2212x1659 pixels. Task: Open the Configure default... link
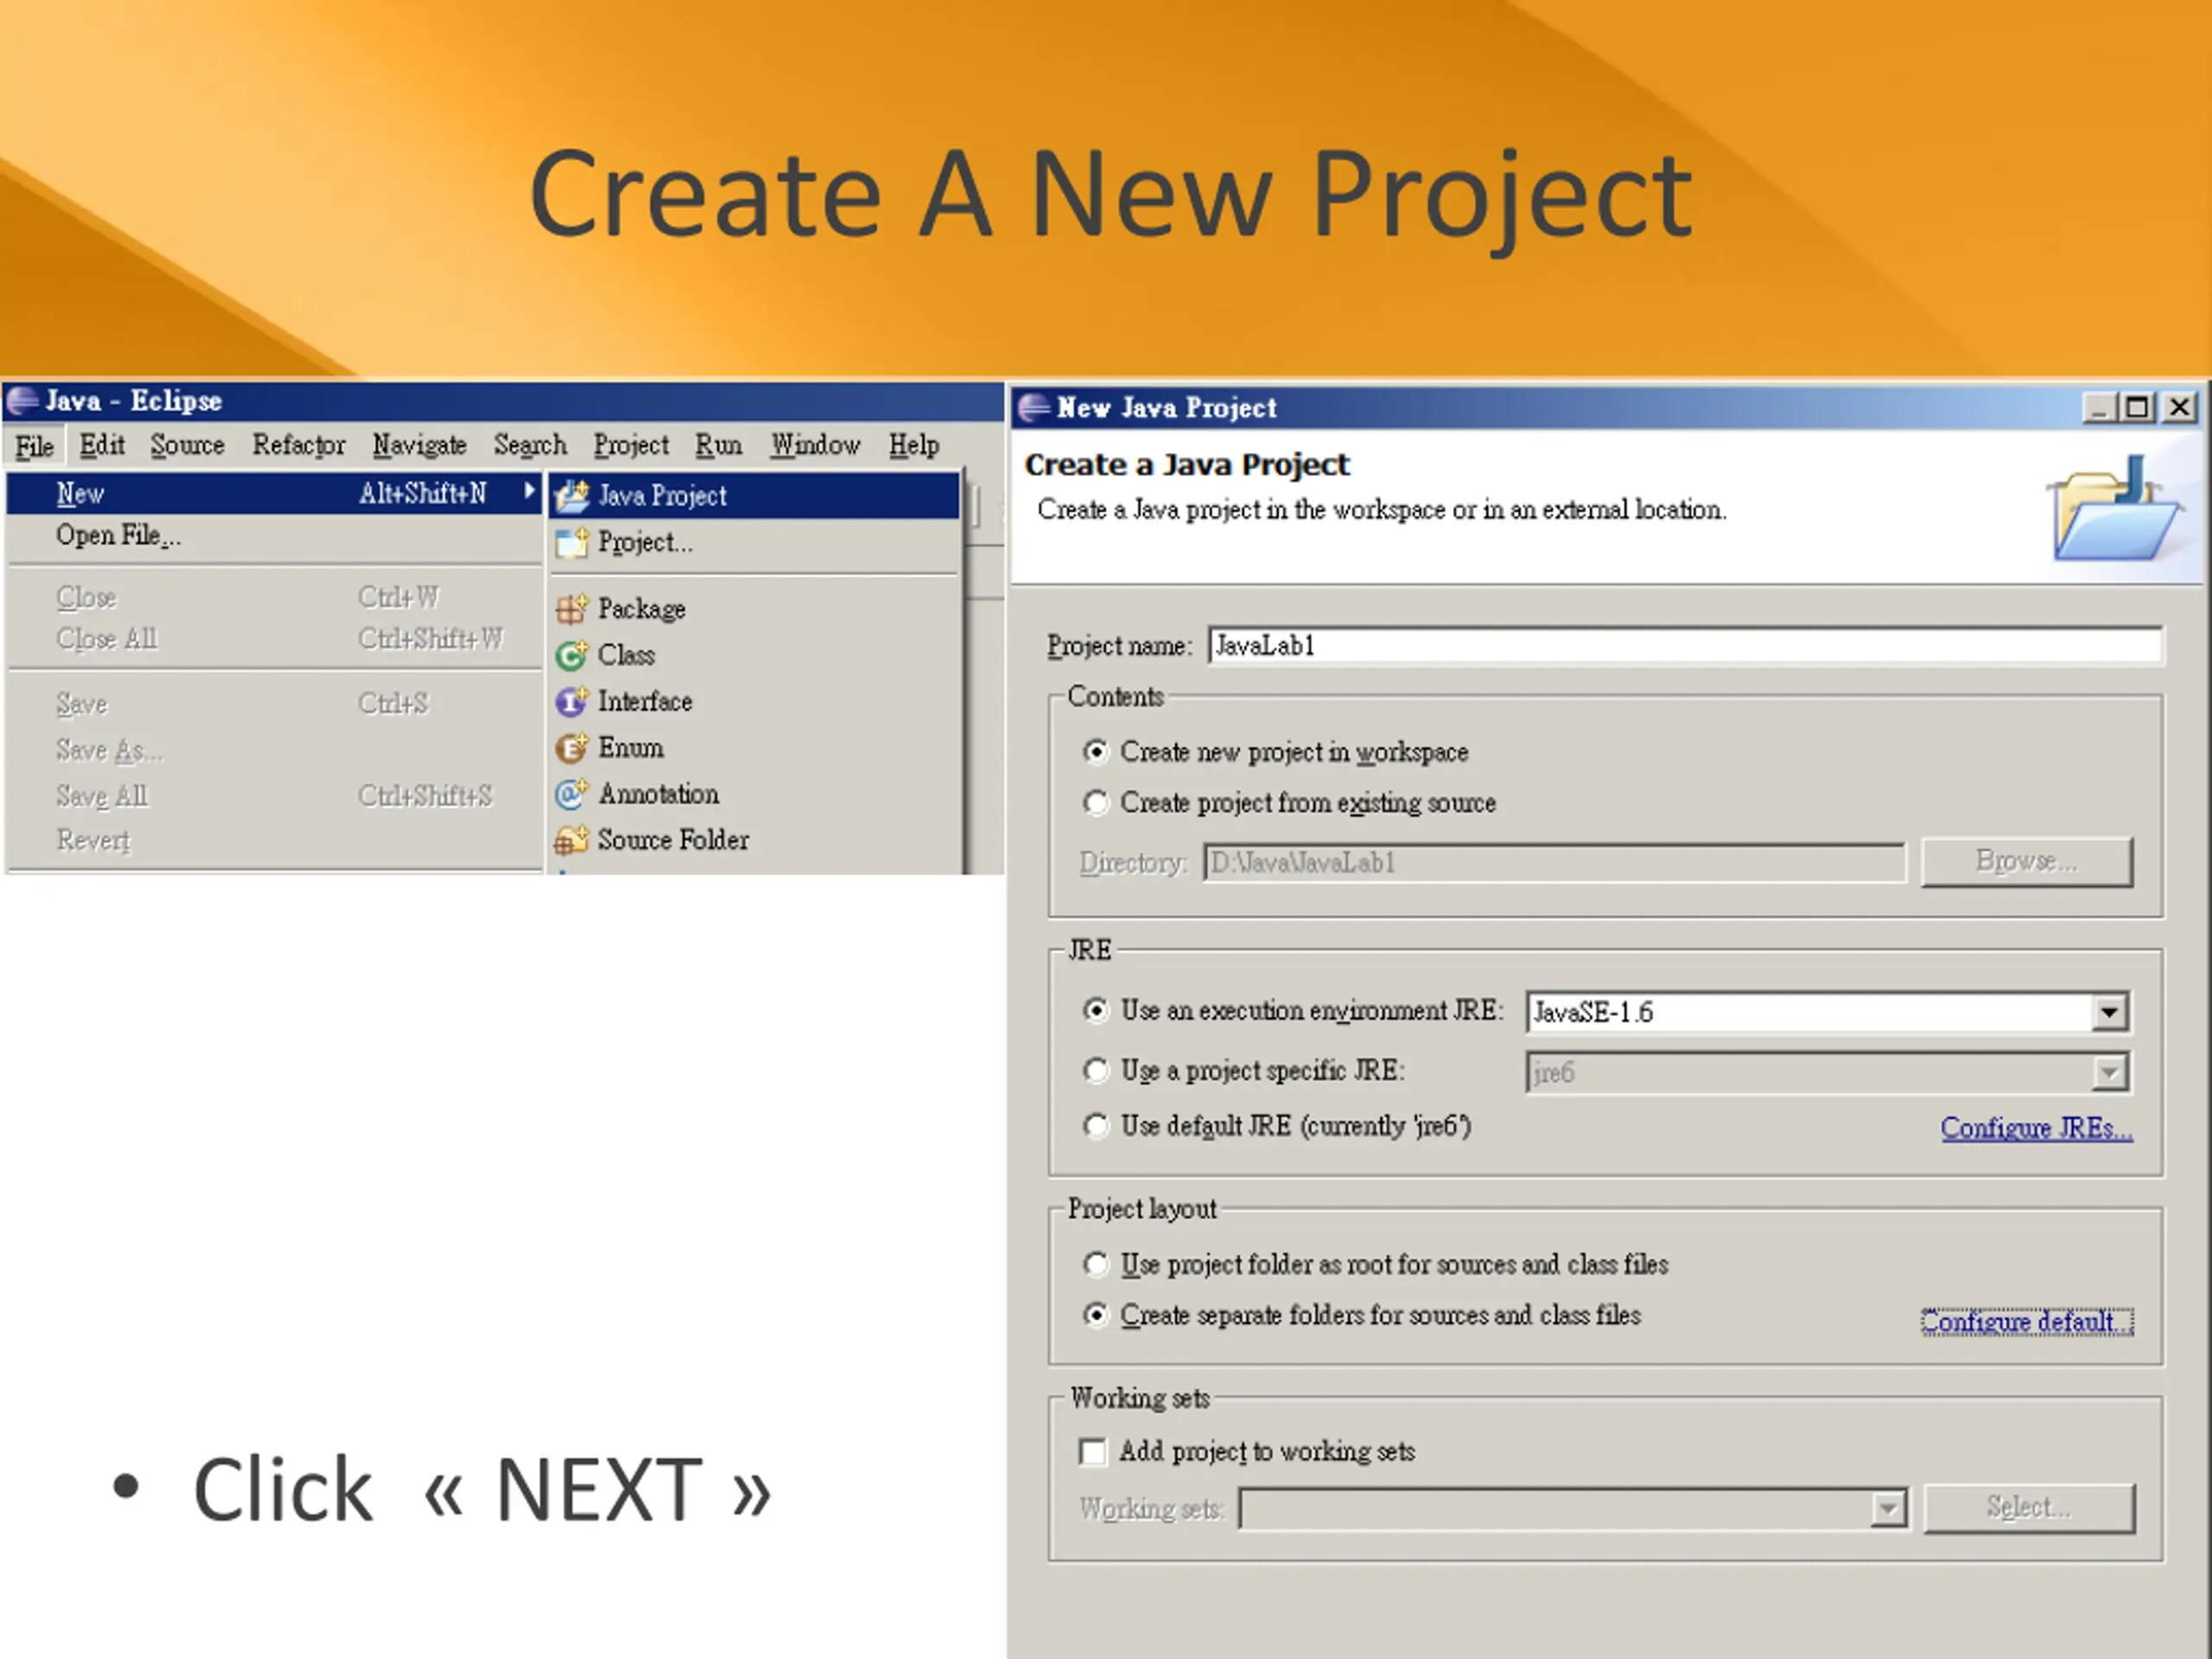[2027, 1322]
